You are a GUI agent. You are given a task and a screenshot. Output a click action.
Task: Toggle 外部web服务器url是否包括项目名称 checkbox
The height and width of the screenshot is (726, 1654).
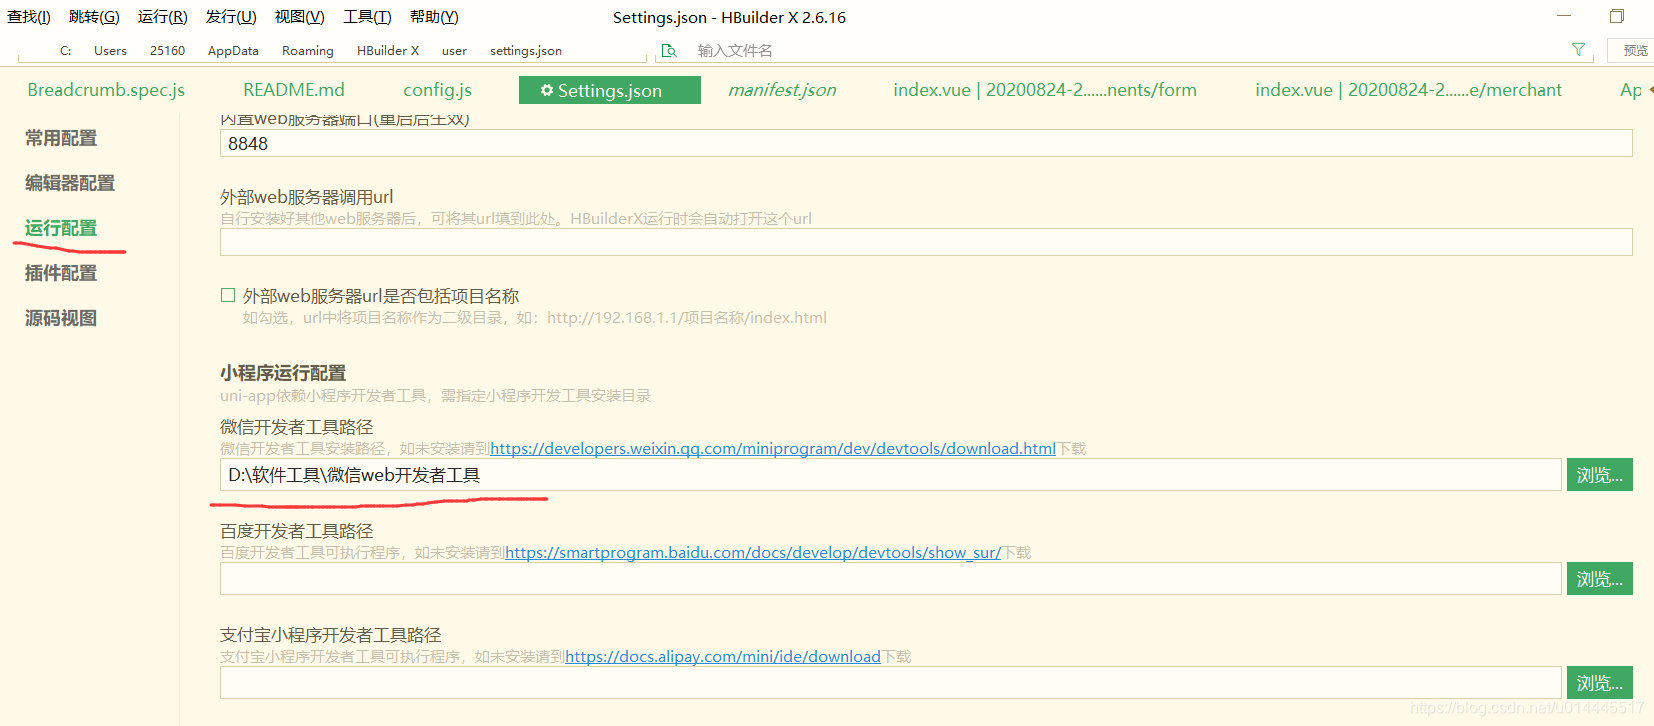(x=228, y=295)
